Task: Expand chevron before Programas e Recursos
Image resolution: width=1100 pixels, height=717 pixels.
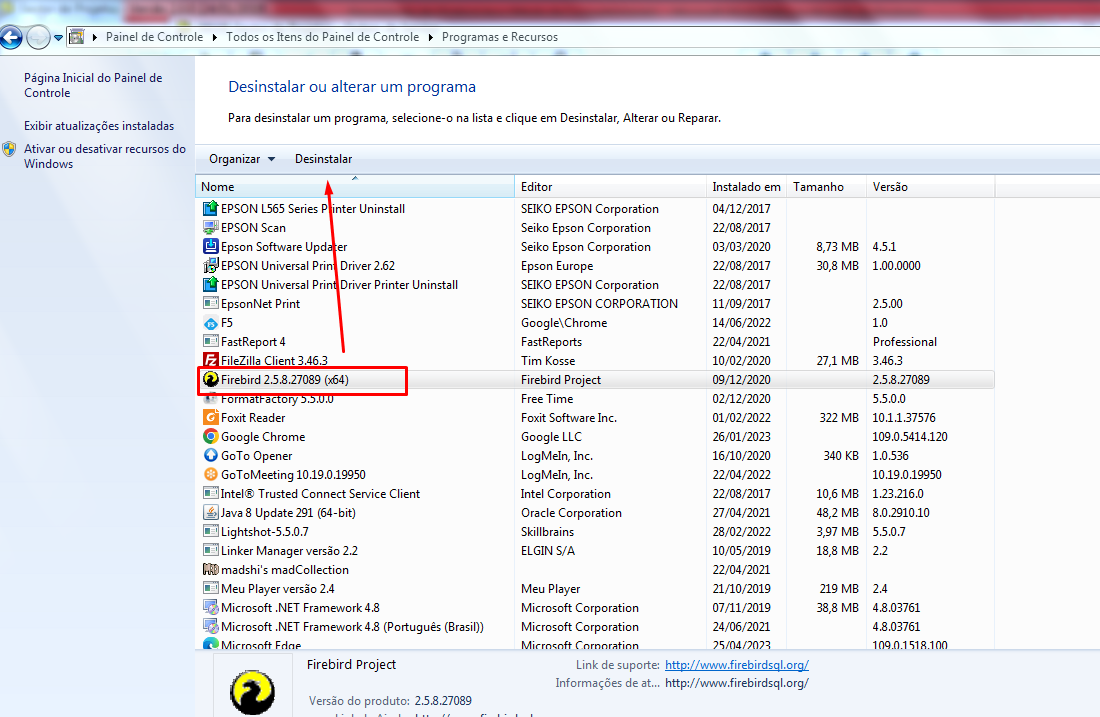Action: (x=431, y=37)
